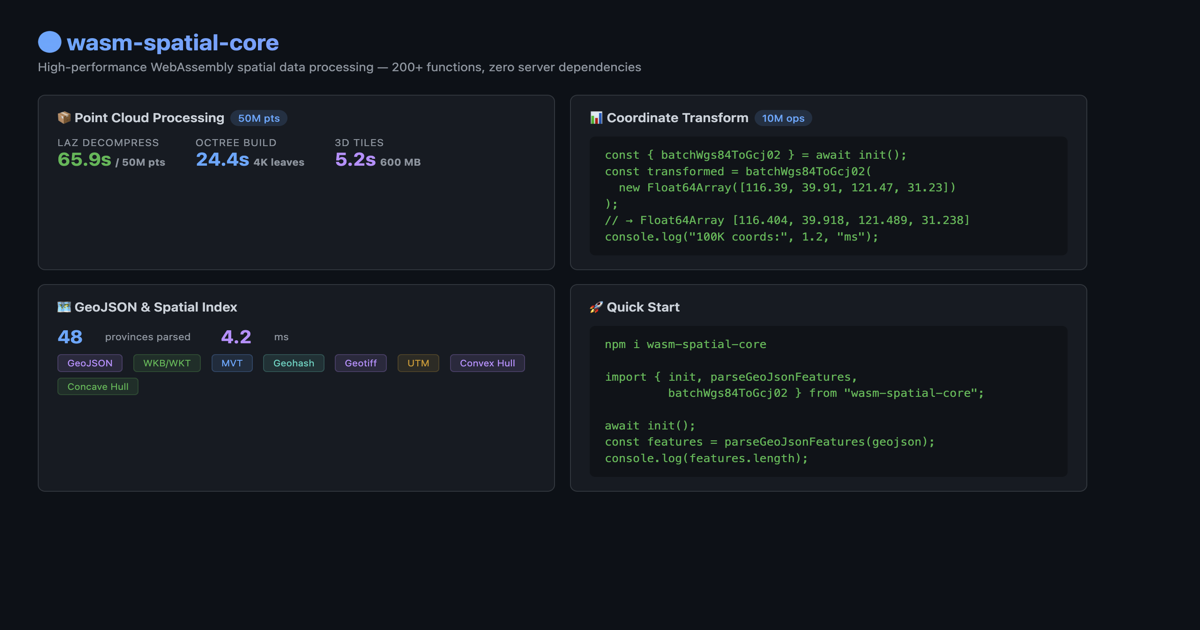Click the OCTREE BUILD label
The width and height of the screenshot is (1200, 630).
(236, 143)
